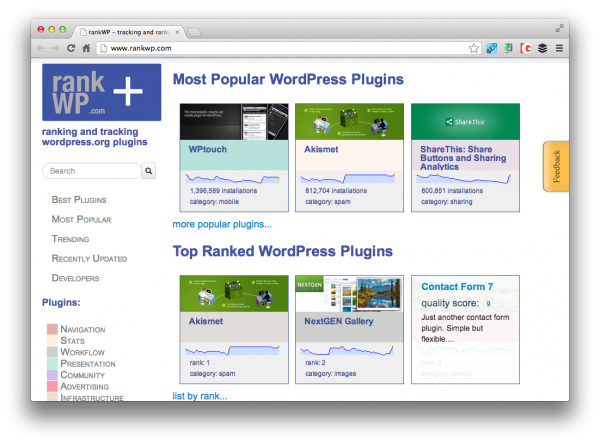Click the ShareThis installations sparkline chart
The width and height of the screenshot is (600, 444).
464,179
